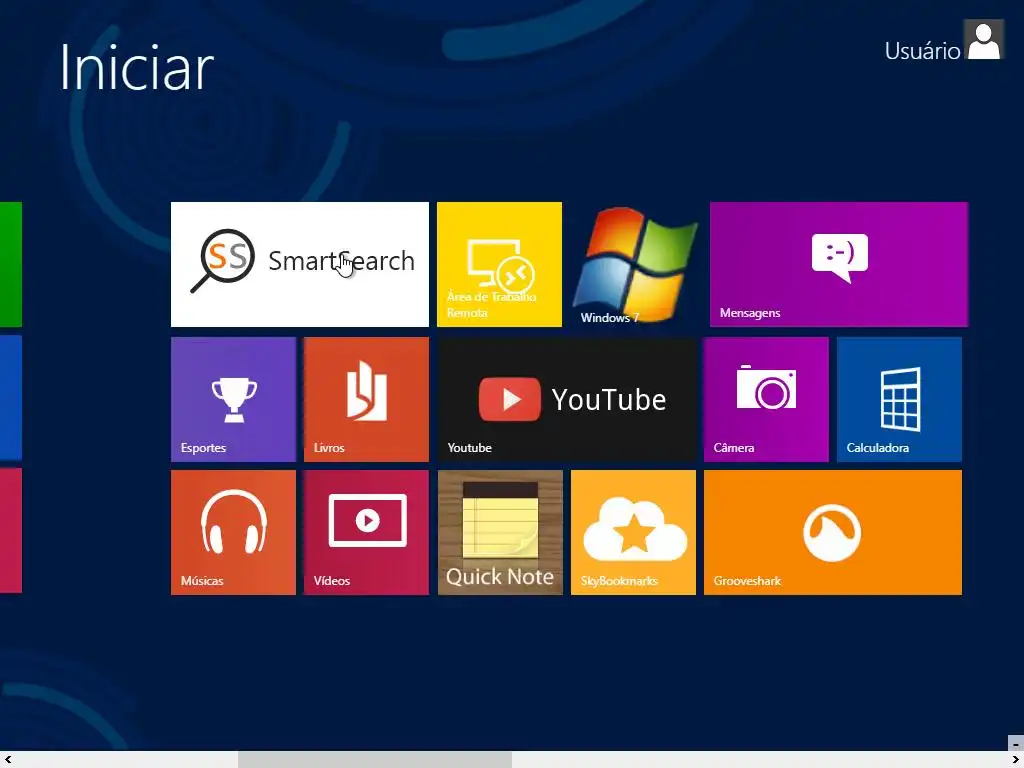This screenshot has width=1024, height=768.
Task: Click the right scroll arrow of horizontal scrollbar
Action: tap(1016, 760)
